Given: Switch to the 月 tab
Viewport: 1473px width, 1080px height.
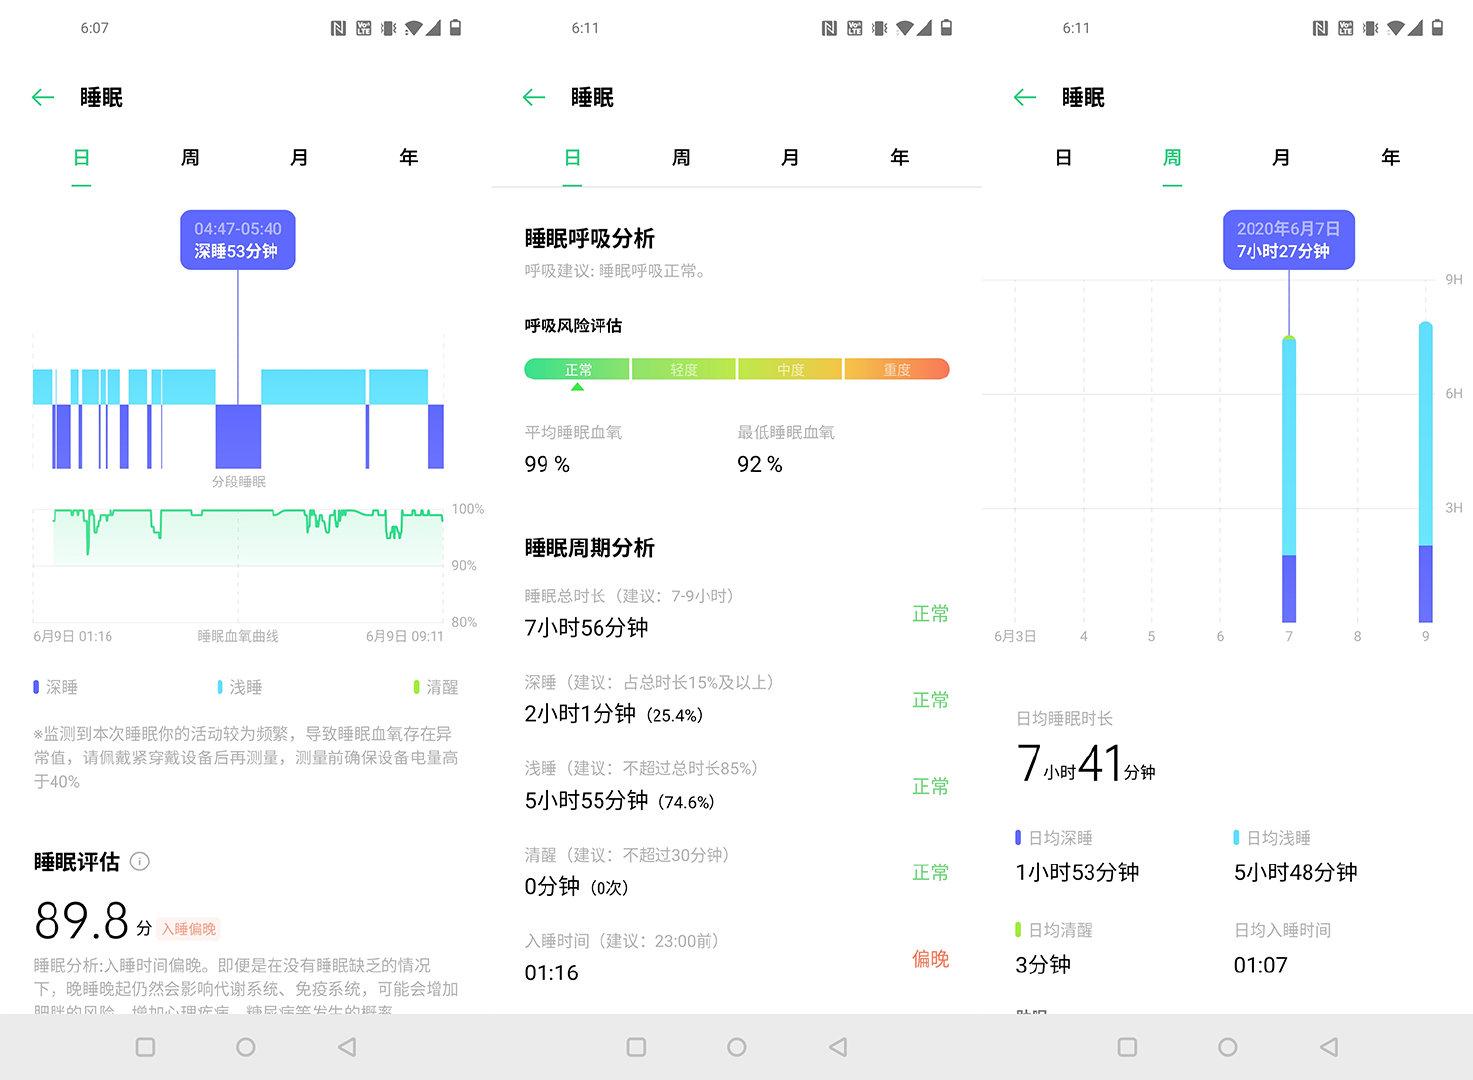Looking at the screenshot, I should click(298, 157).
